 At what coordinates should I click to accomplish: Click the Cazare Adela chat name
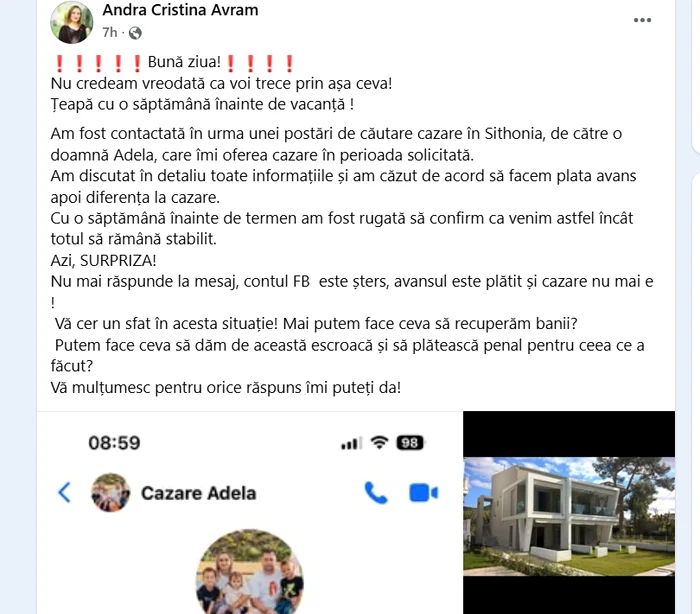pyautogui.click(x=199, y=493)
